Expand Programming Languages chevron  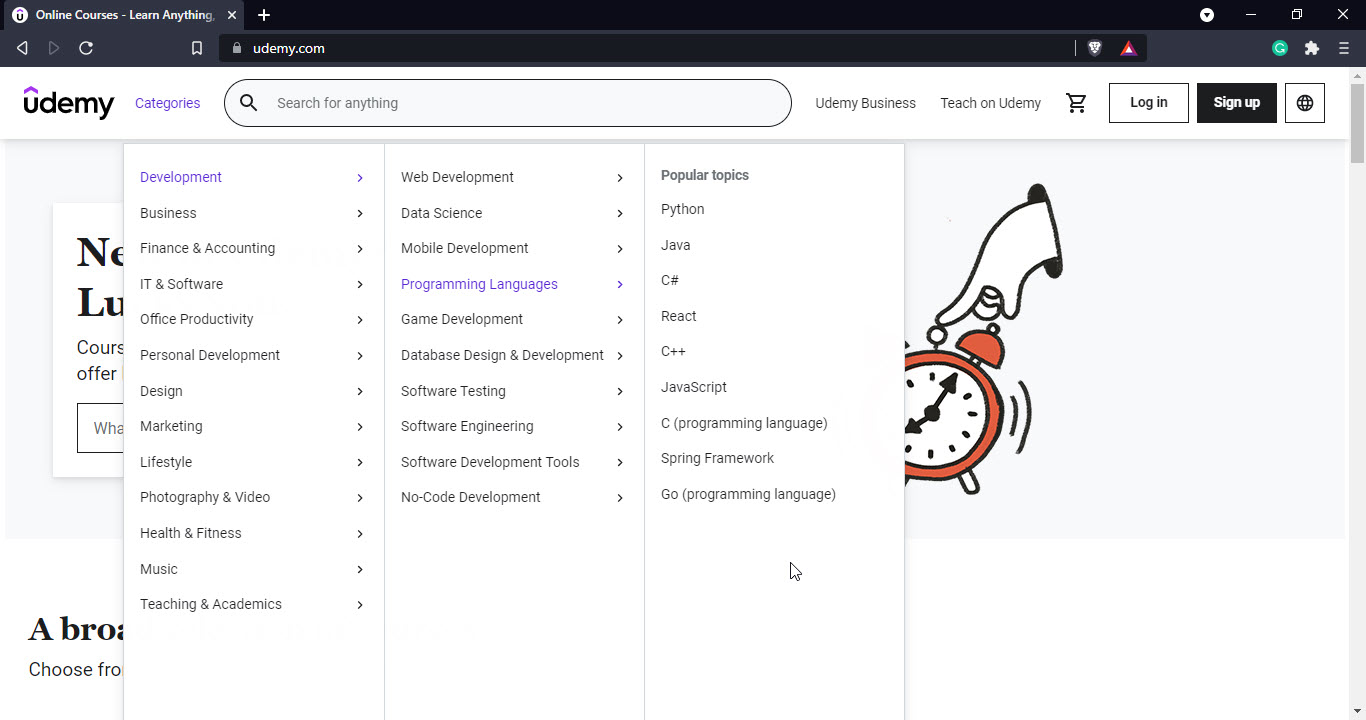tap(620, 284)
